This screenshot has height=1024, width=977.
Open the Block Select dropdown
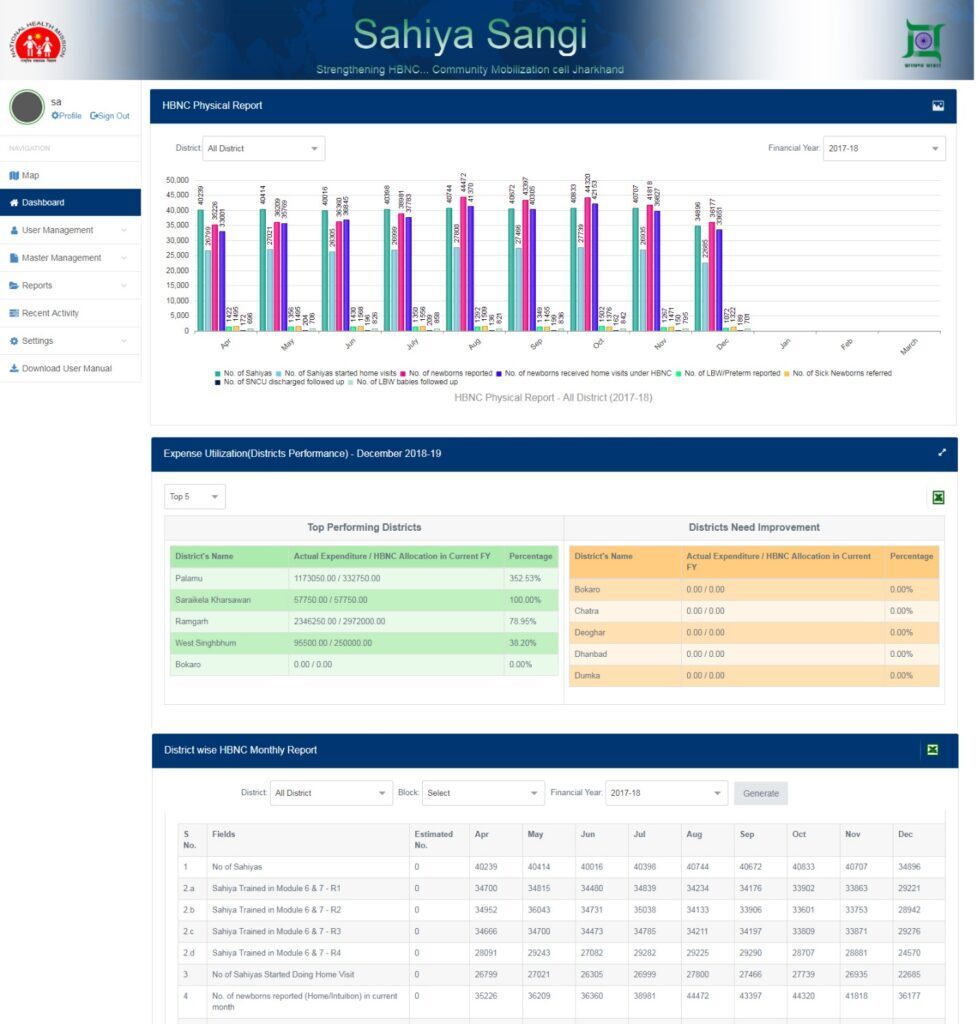[483, 793]
